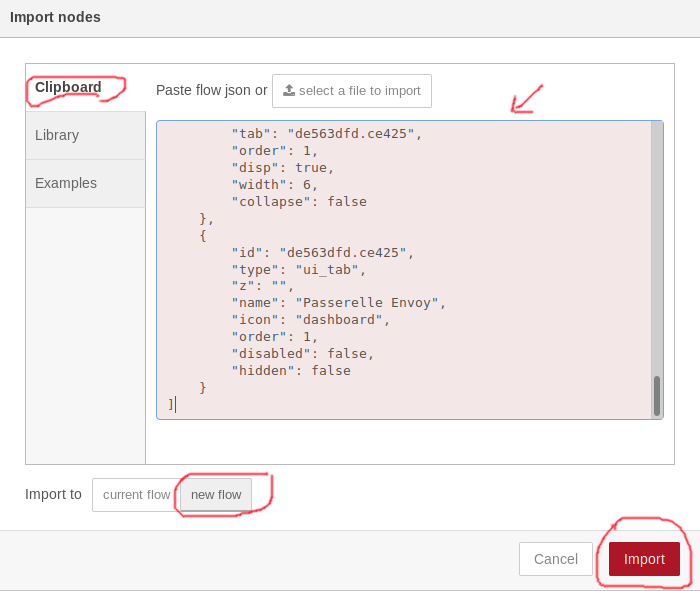Click the Import nodes dialog title
Screen dimensions: 700x591
[55, 17]
